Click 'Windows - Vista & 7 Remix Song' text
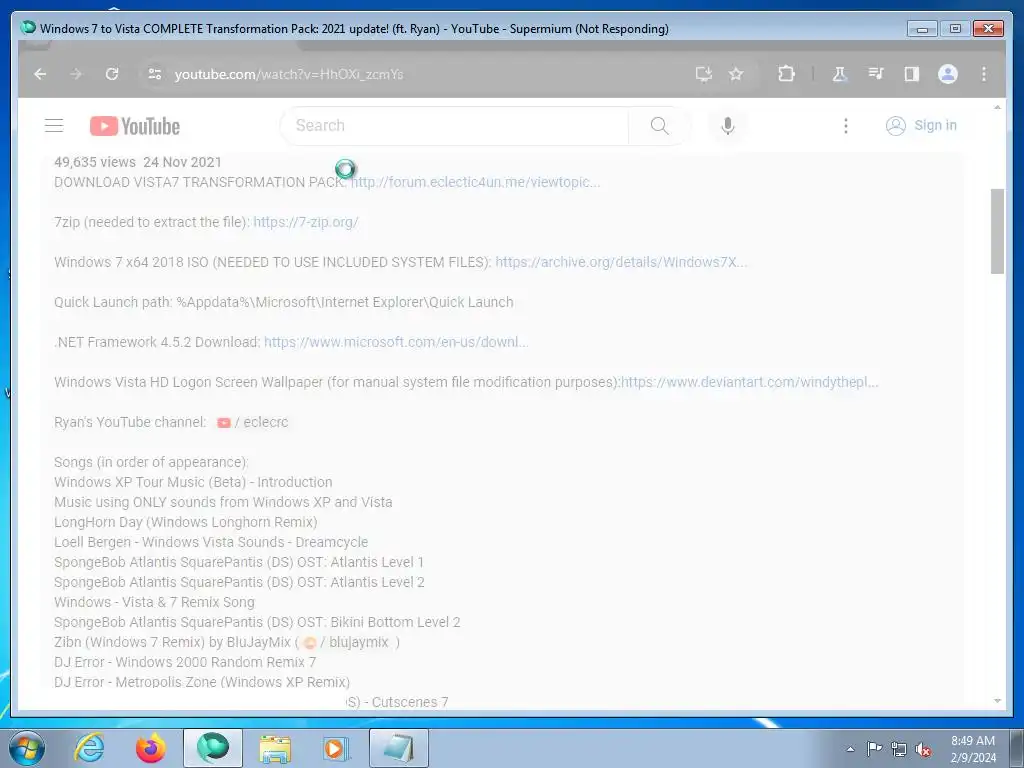The height and width of the screenshot is (768, 1024). (154, 602)
